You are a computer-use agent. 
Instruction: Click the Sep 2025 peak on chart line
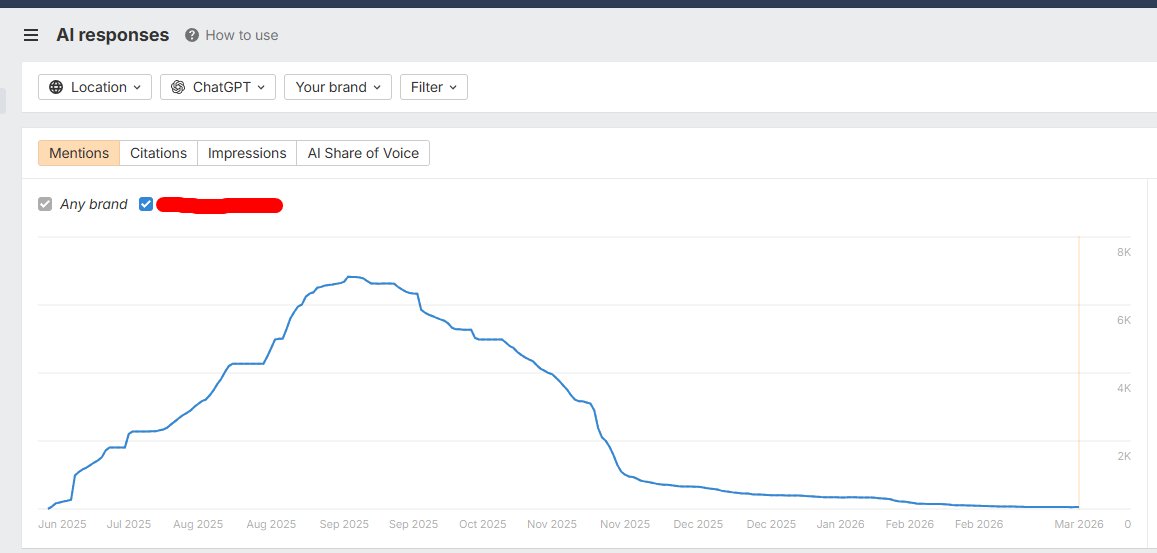tap(352, 277)
